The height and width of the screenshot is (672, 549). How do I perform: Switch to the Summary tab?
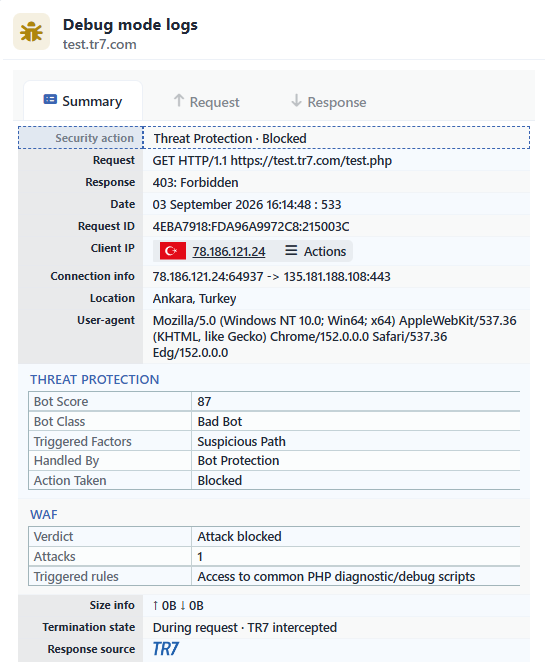pos(83,101)
